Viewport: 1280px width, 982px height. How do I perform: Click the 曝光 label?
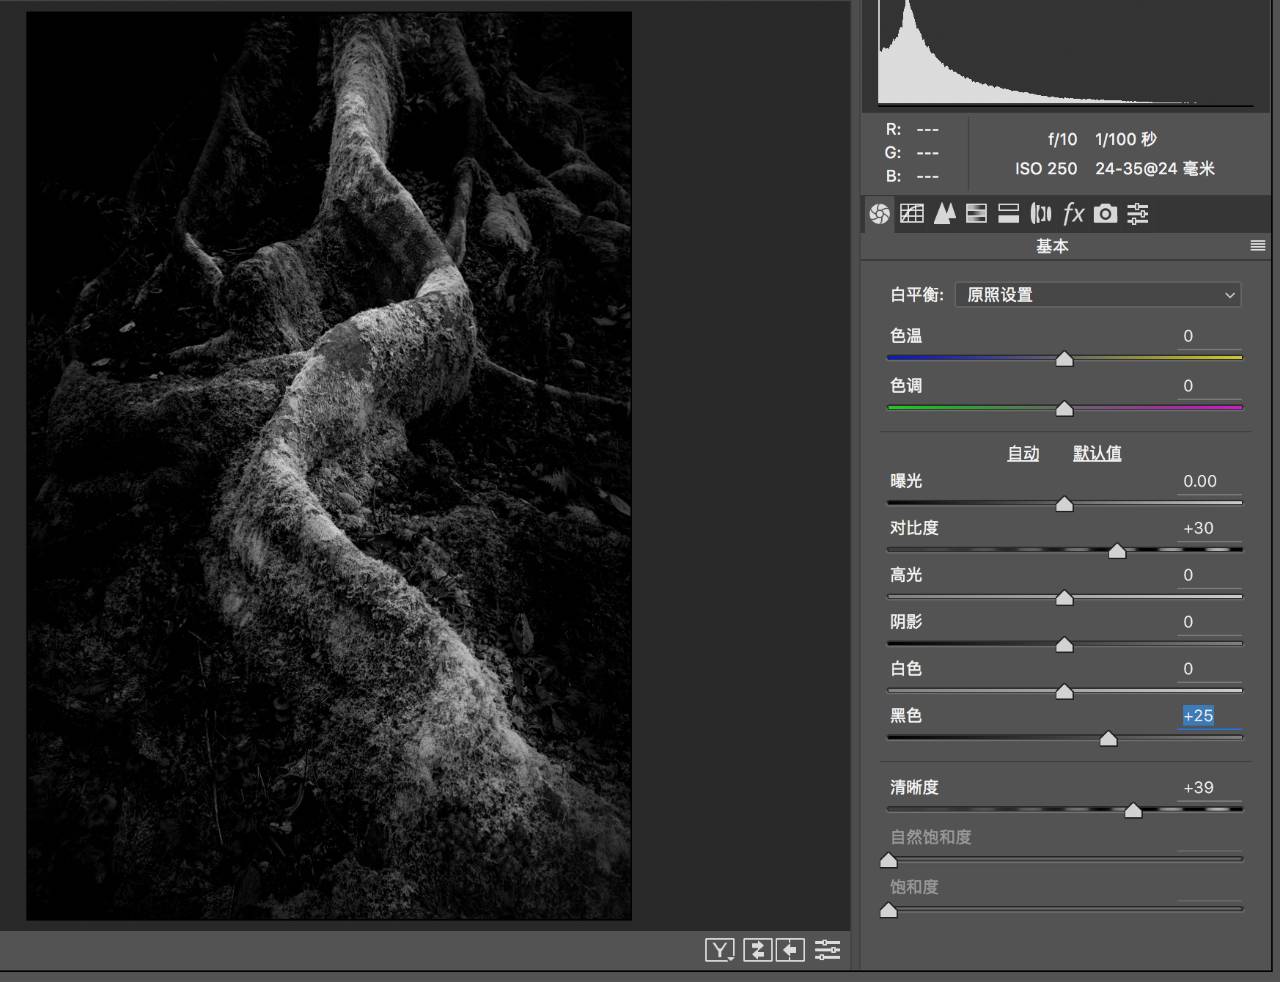tap(906, 481)
